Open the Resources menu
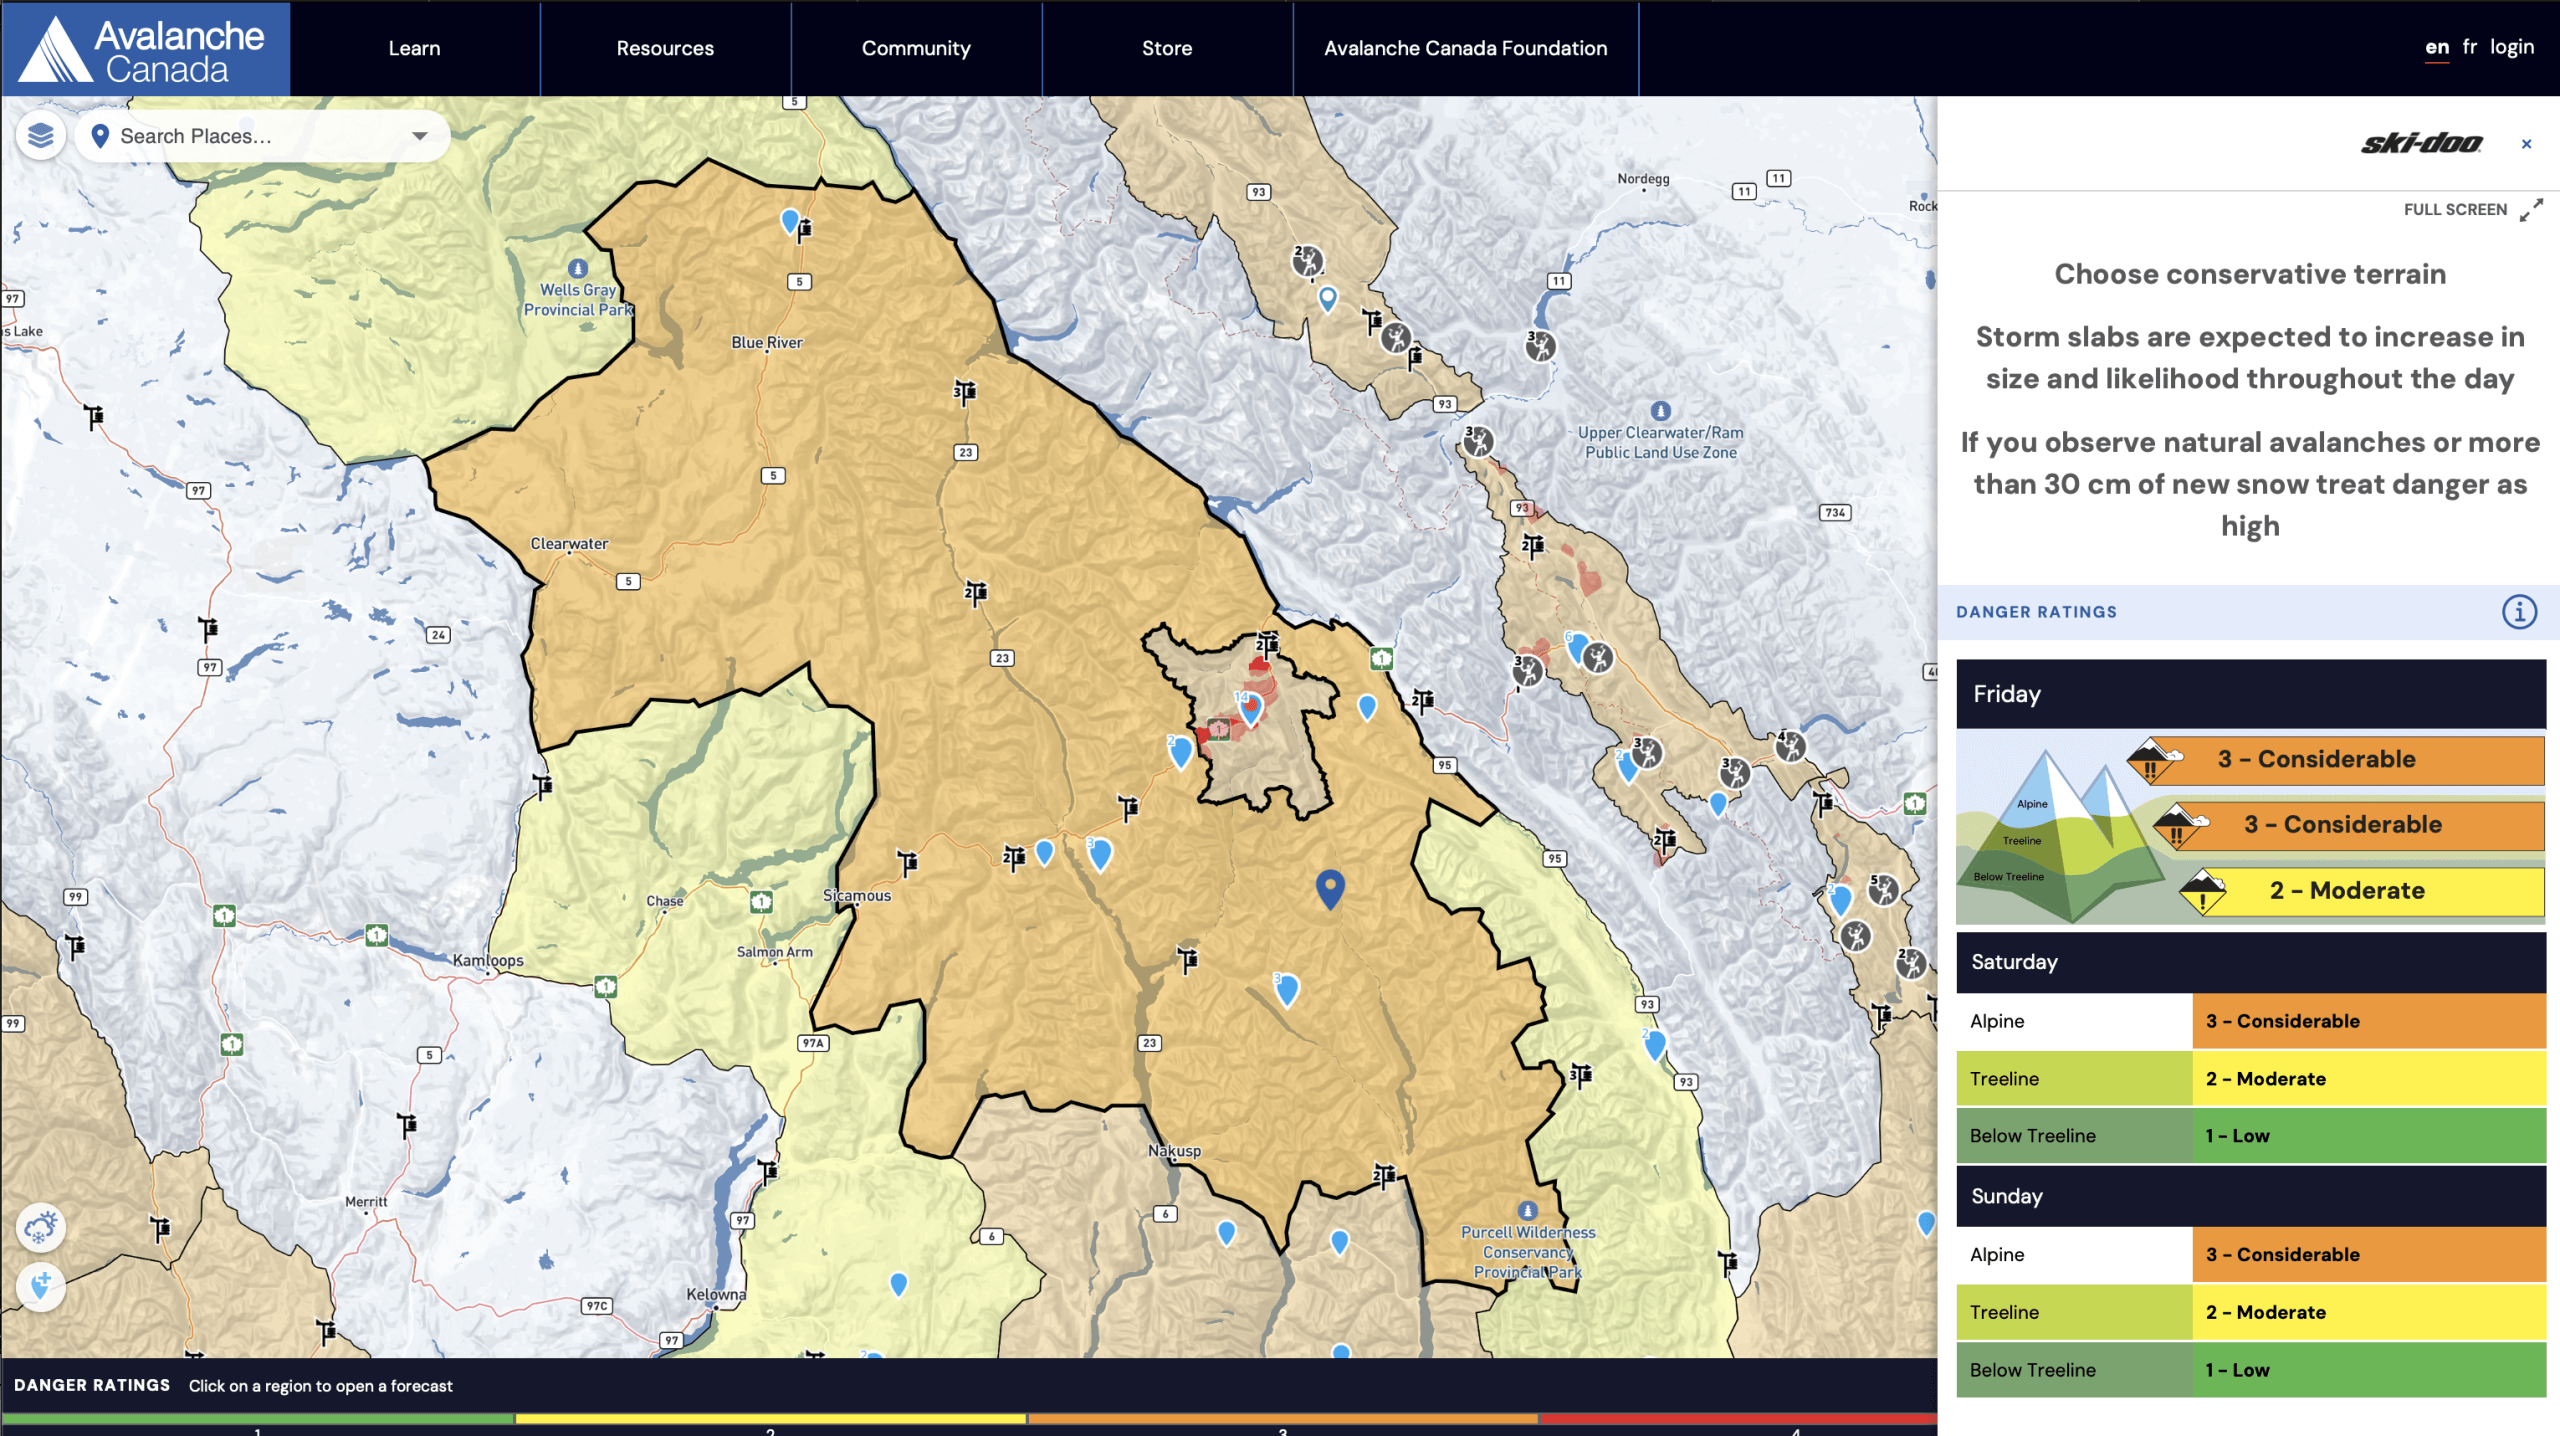This screenshot has width=2560, height=1436. coord(665,48)
